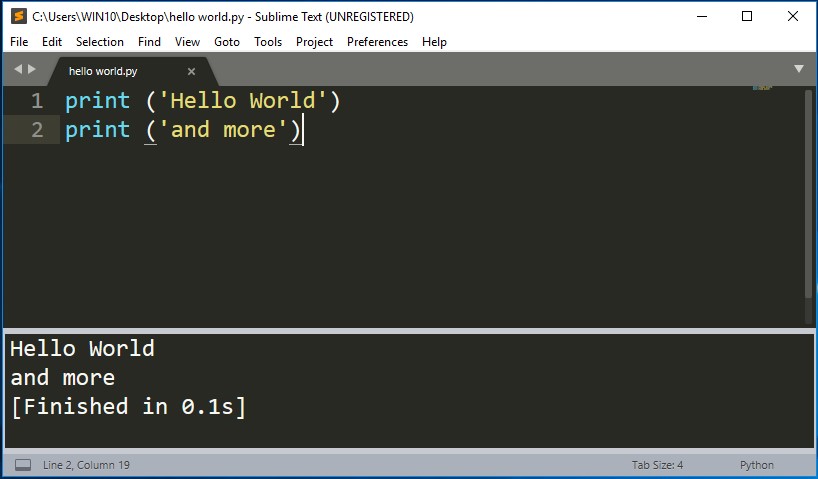Open the File menu

point(19,42)
